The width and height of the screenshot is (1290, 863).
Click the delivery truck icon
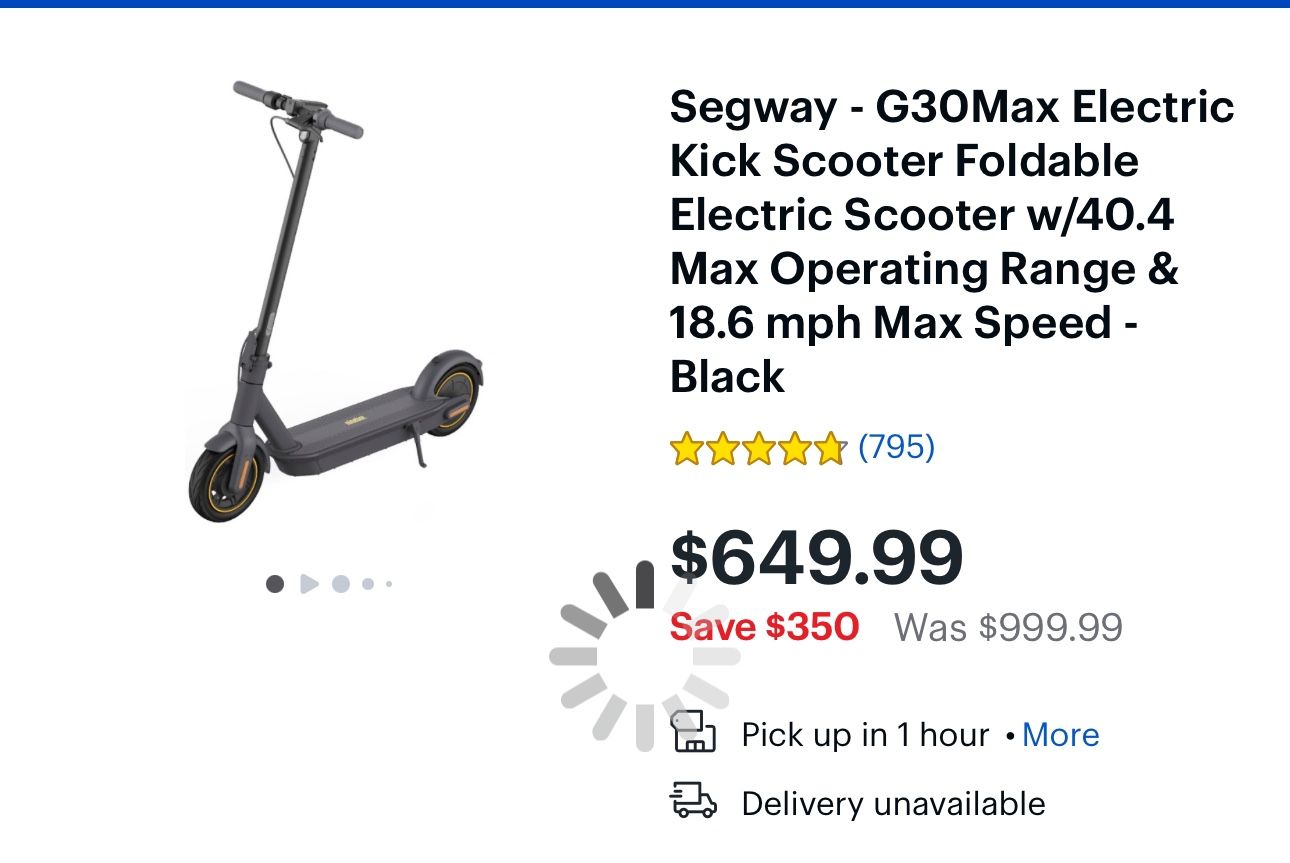[693, 803]
